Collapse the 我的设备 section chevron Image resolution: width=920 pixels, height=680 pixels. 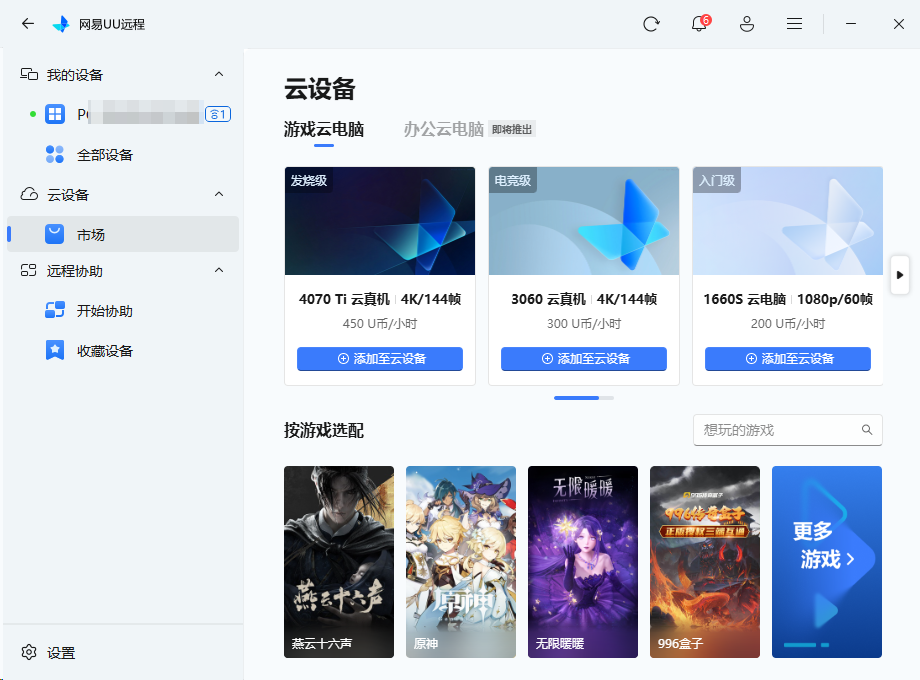point(219,75)
